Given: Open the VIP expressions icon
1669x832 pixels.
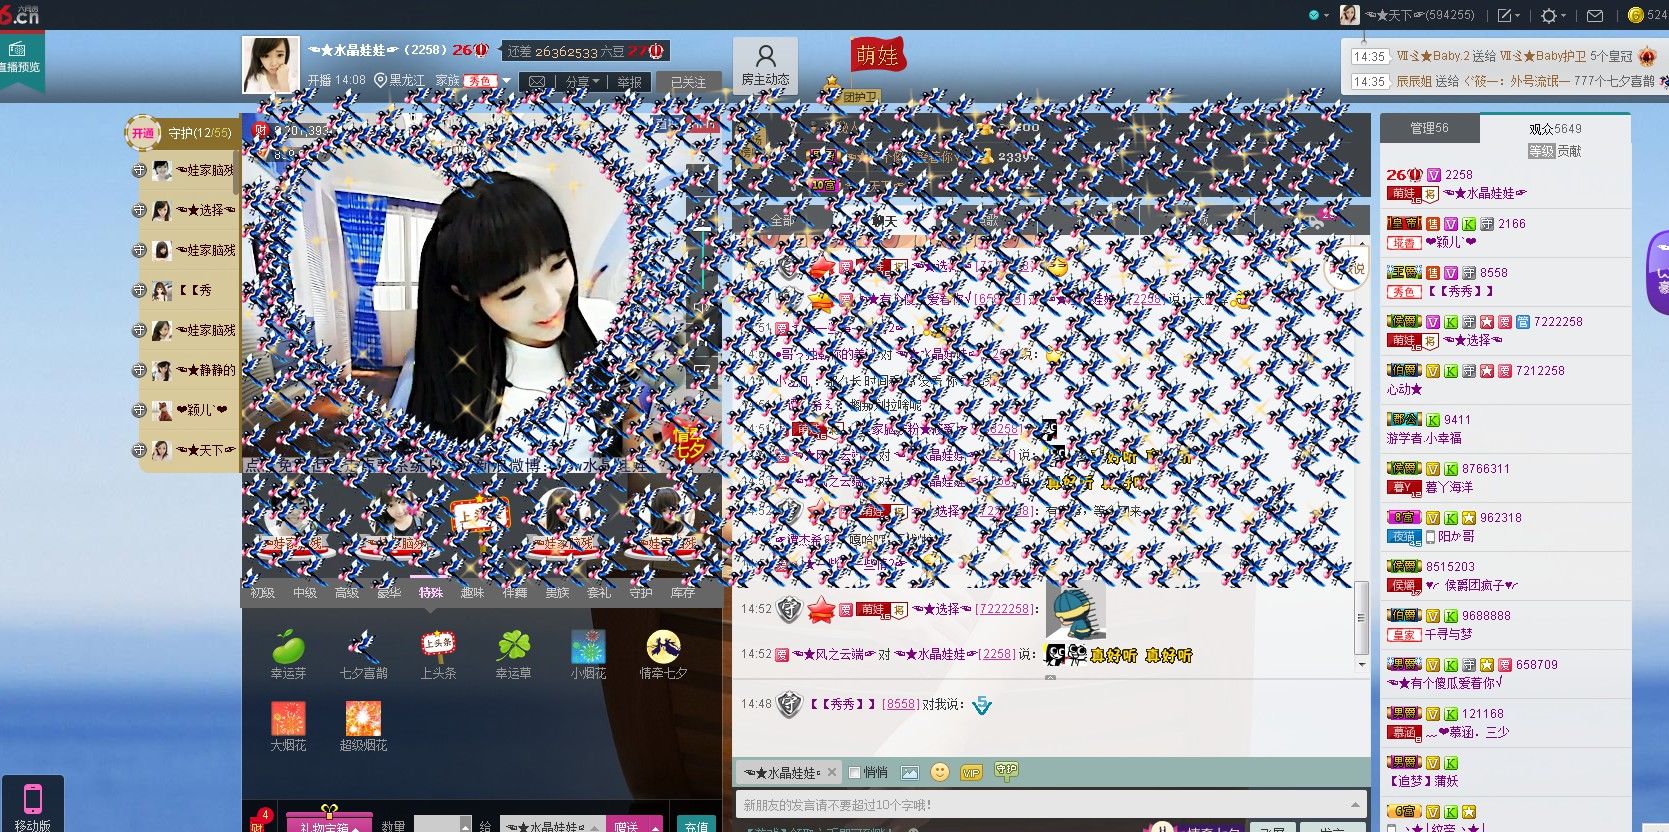Looking at the screenshot, I should pos(971,772).
